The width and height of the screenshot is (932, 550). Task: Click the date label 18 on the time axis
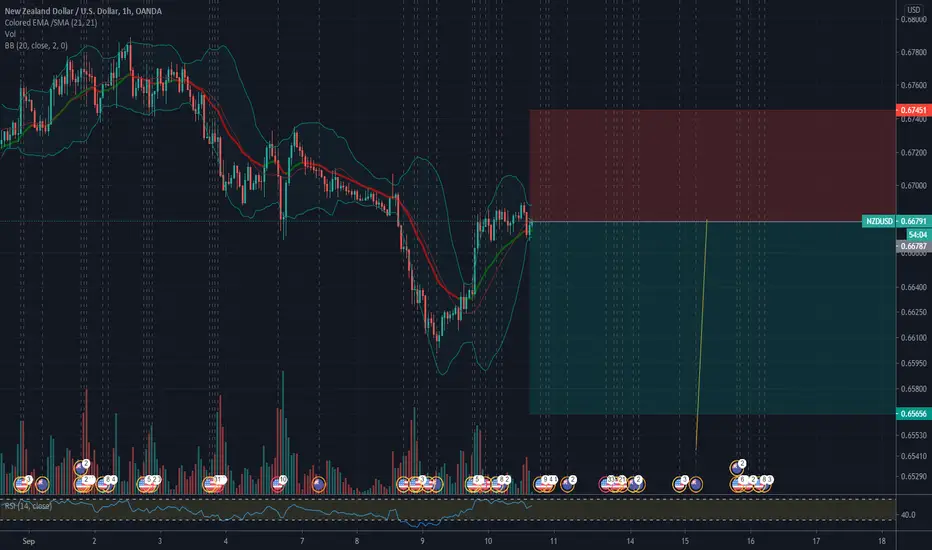coord(881,541)
